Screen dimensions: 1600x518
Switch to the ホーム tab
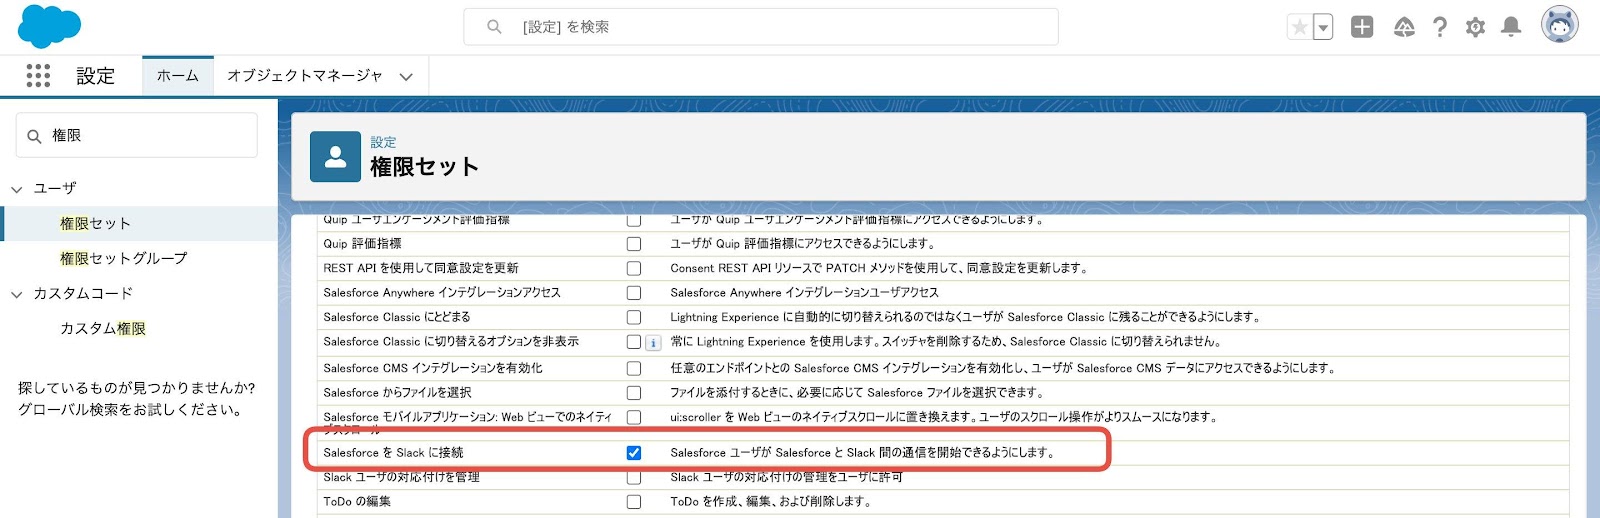coord(178,76)
